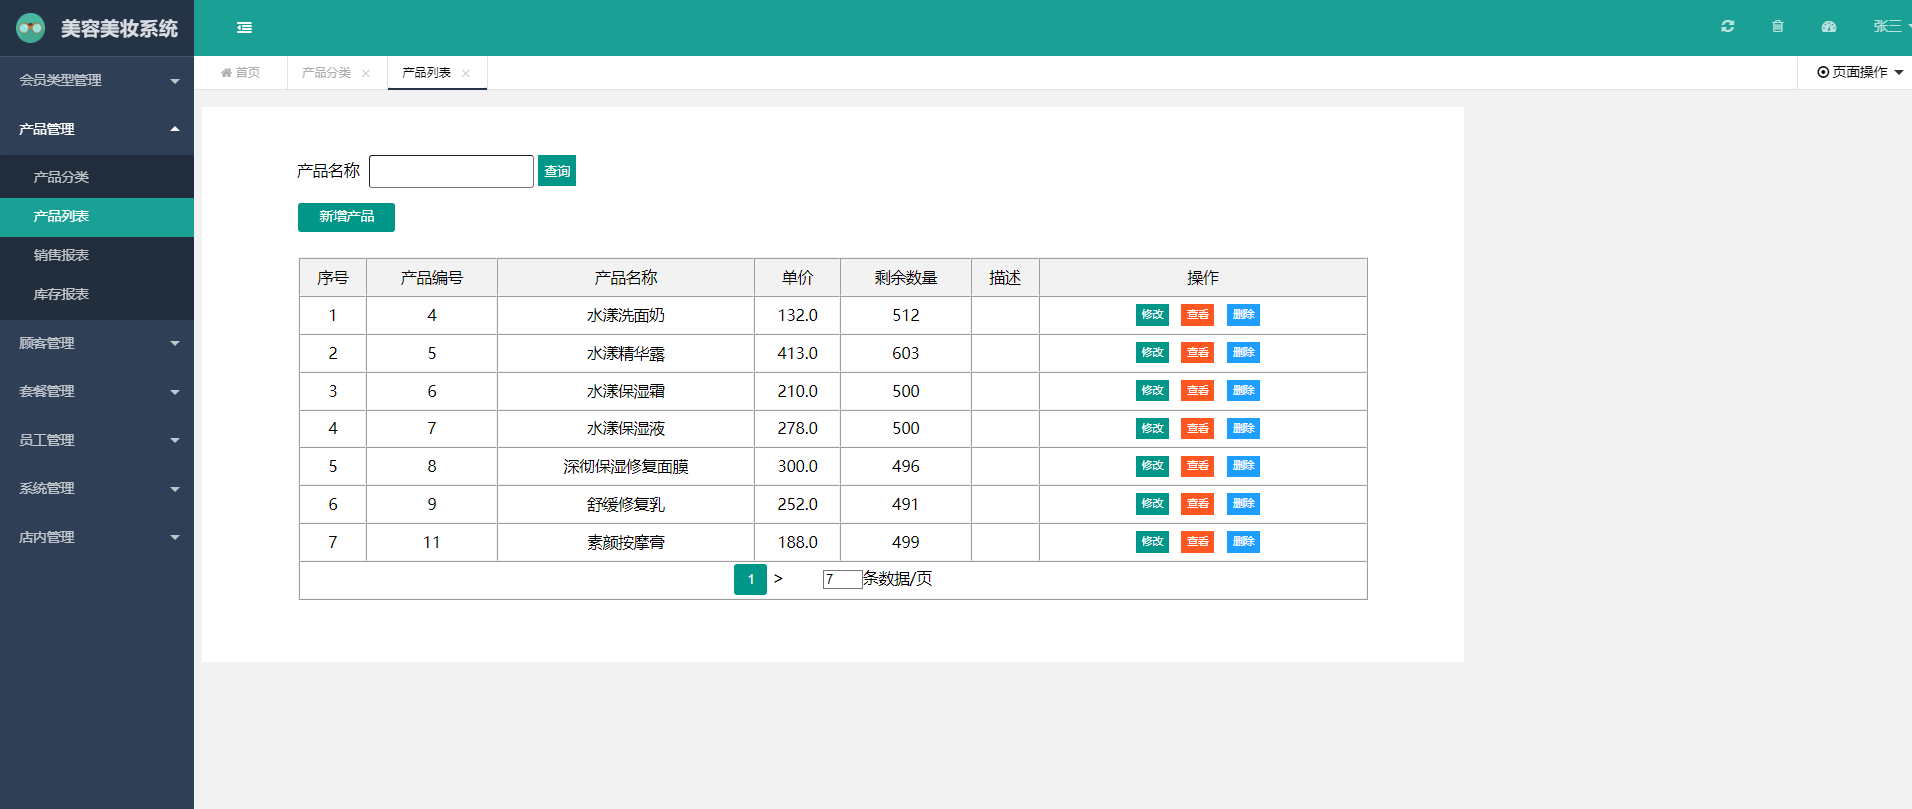Close the 产品分类 tab
The image size is (1912, 809).
pos(366,74)
